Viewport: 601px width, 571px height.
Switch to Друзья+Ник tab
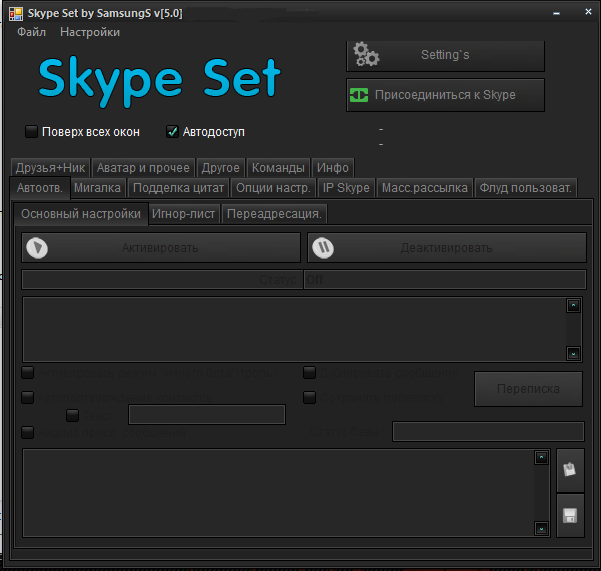pos(50,168)
